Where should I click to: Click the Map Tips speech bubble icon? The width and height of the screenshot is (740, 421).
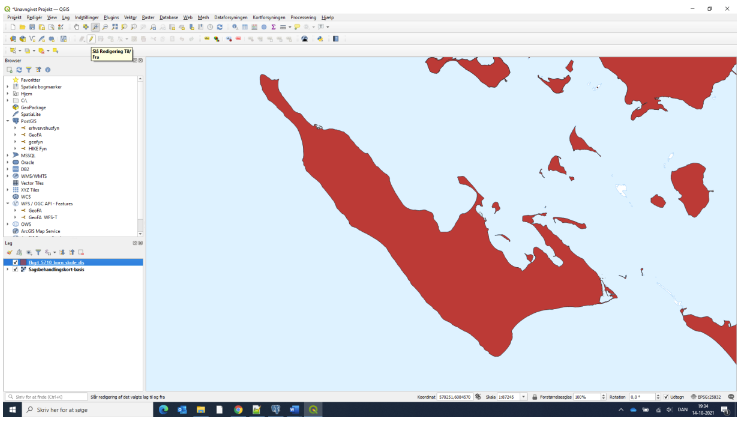click(297, 27)
